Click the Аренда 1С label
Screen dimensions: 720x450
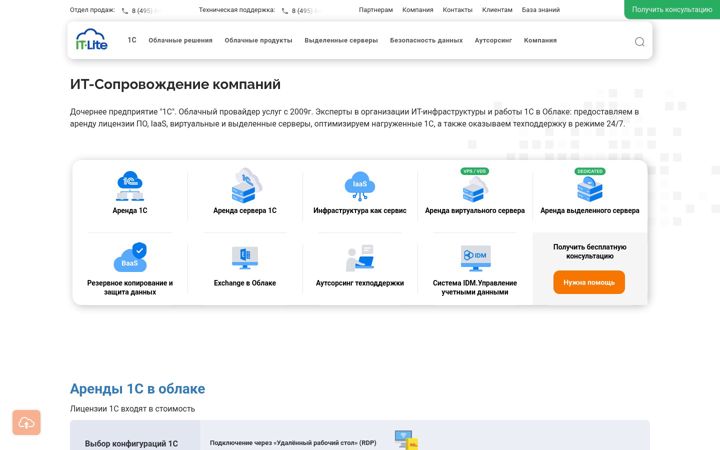(130, 211)
